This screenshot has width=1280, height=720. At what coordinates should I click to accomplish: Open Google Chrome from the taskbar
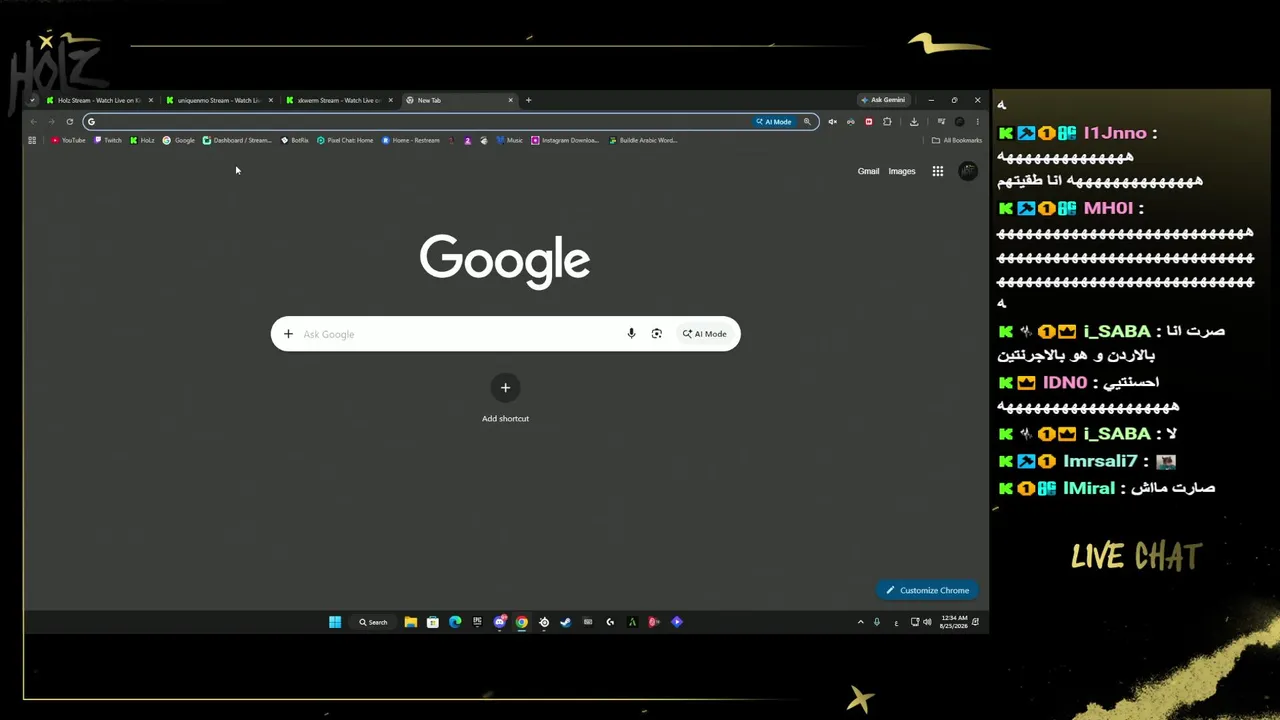(522, 622)
